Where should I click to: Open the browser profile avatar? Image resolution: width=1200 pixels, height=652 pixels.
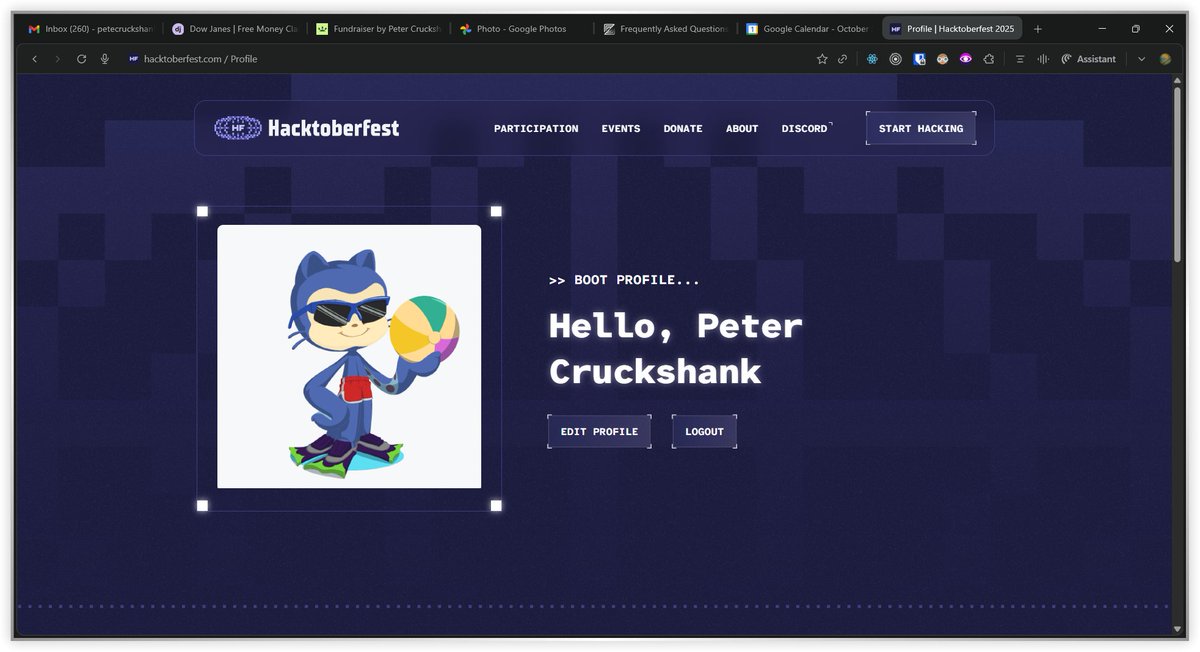(1165, 59)
